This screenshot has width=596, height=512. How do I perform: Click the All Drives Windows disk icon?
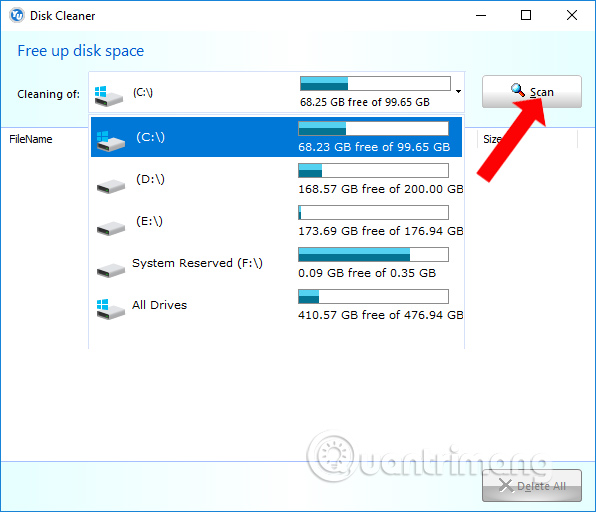110,309
